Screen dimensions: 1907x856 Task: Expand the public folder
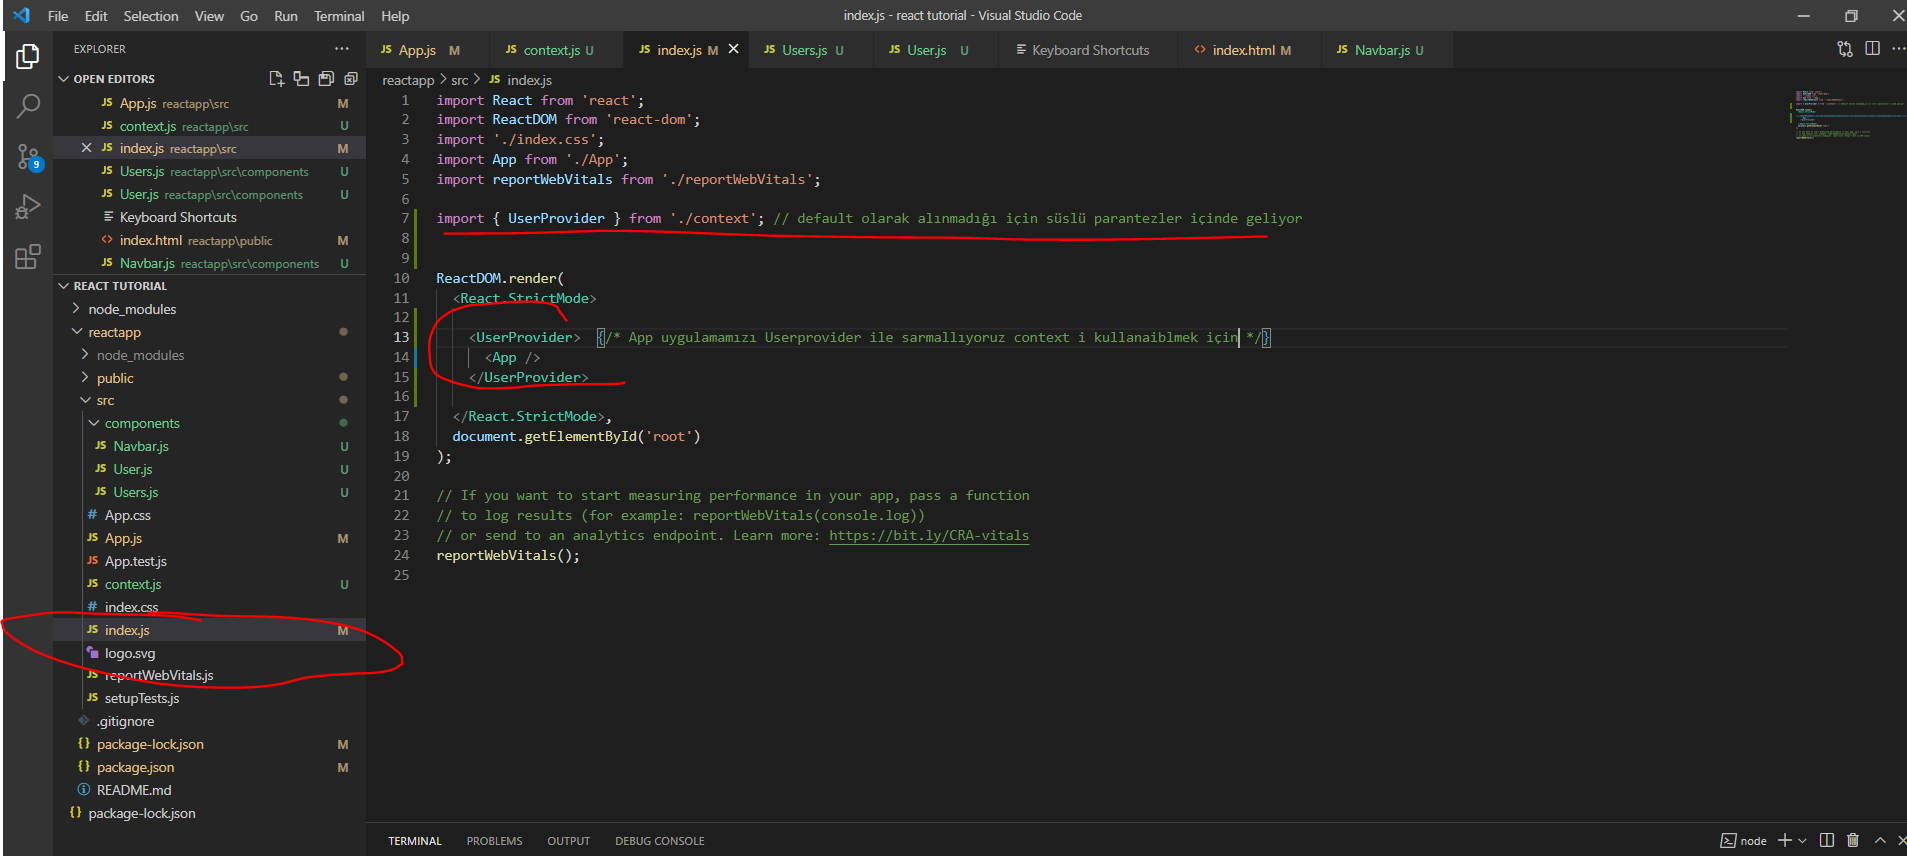115,378
